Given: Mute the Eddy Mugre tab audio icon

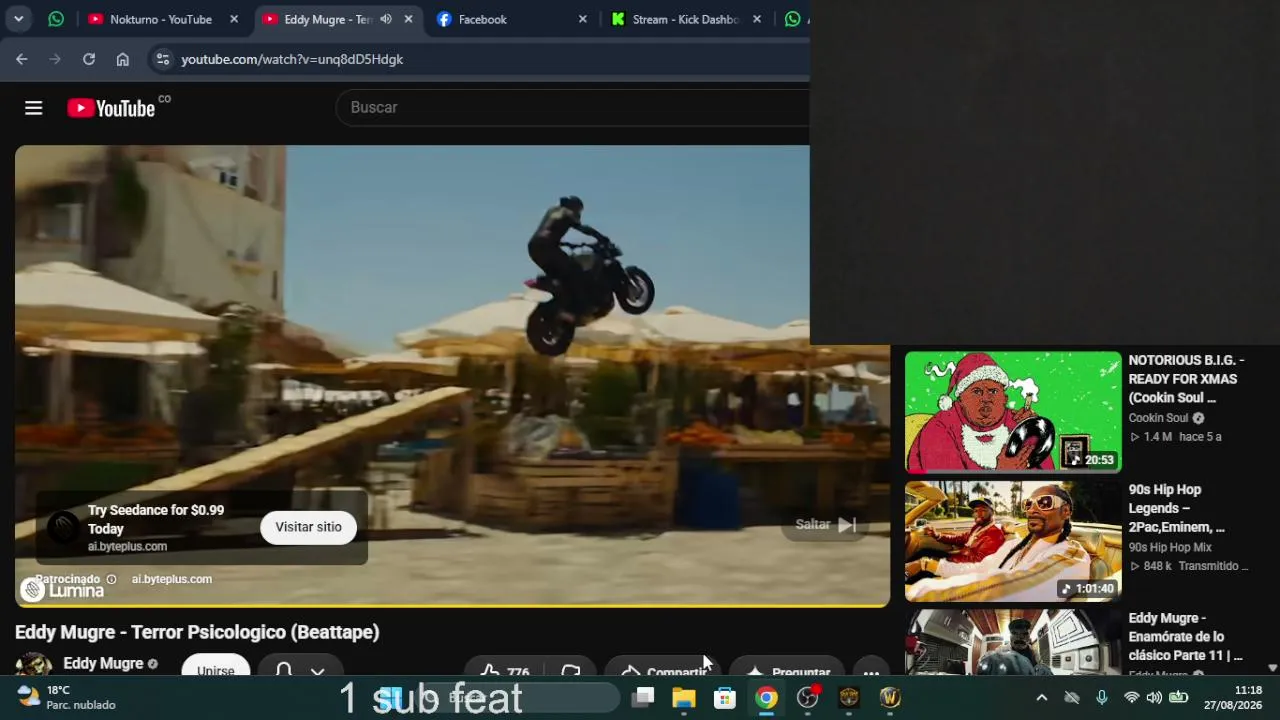Looking at the screenshot, I should (x=386, y=19).
